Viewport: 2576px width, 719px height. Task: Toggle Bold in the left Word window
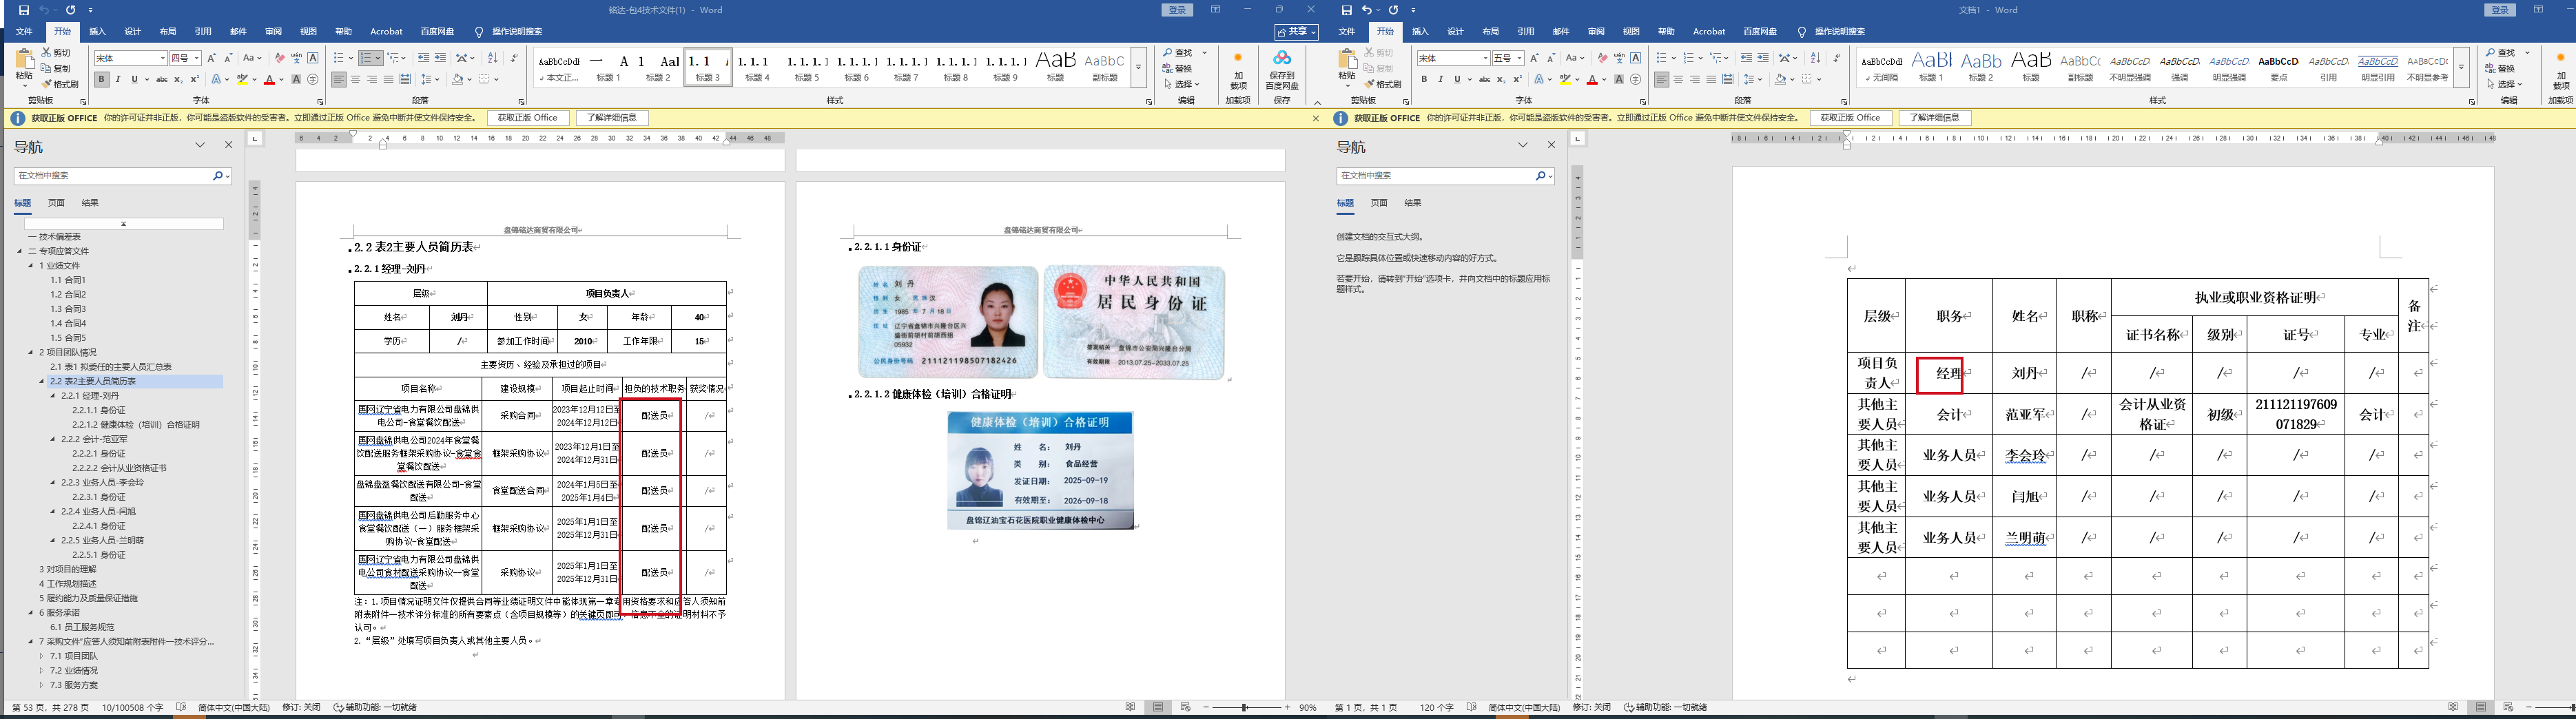(x=101, y=80)
